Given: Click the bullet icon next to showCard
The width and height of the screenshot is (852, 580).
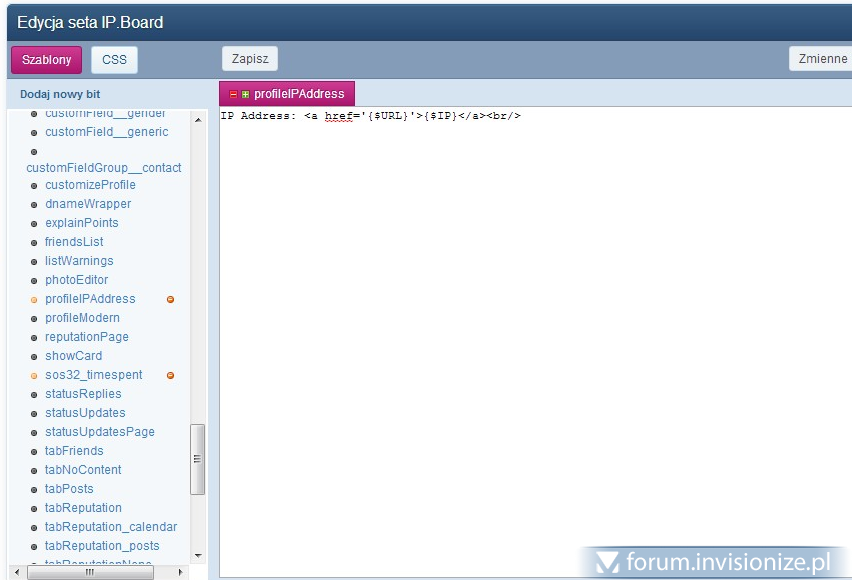Looking at the screenshot, I should tap(34, 356).
